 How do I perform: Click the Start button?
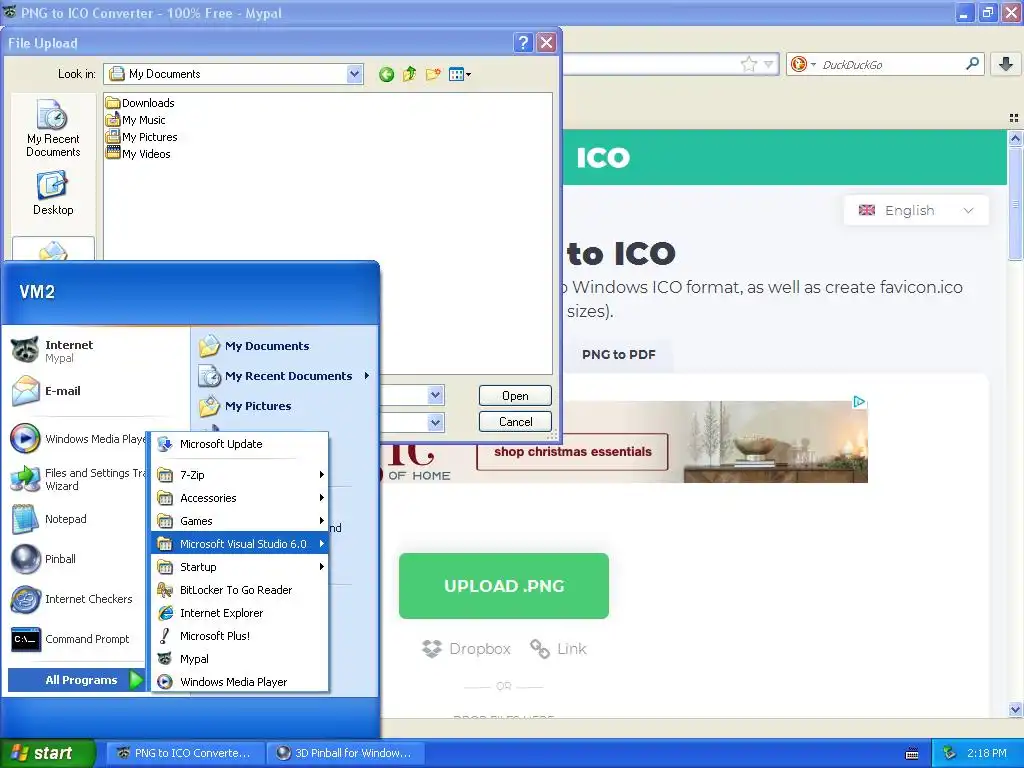tap(47, 753)
